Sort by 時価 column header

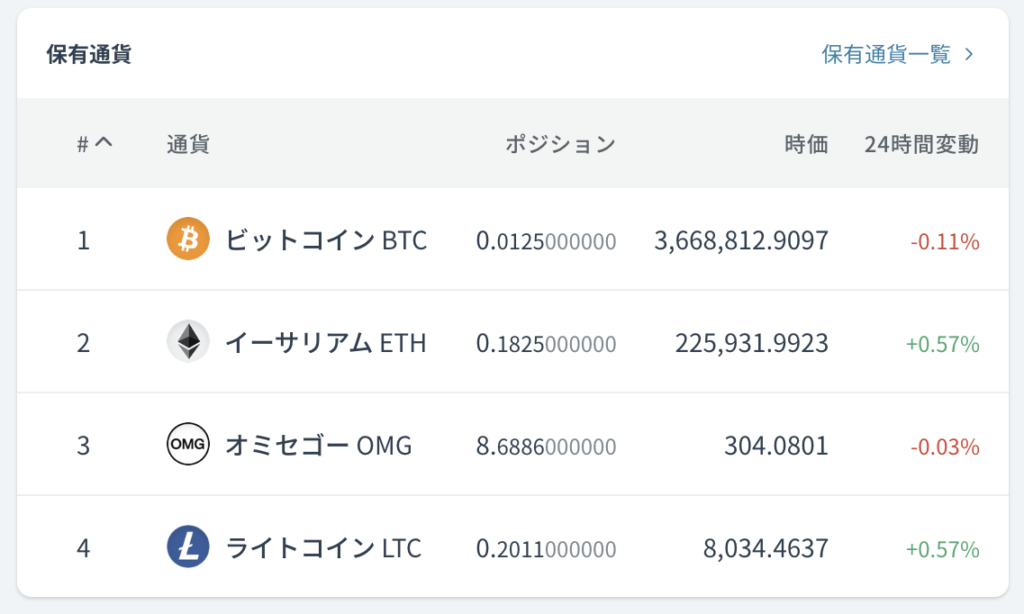point(807,144)
